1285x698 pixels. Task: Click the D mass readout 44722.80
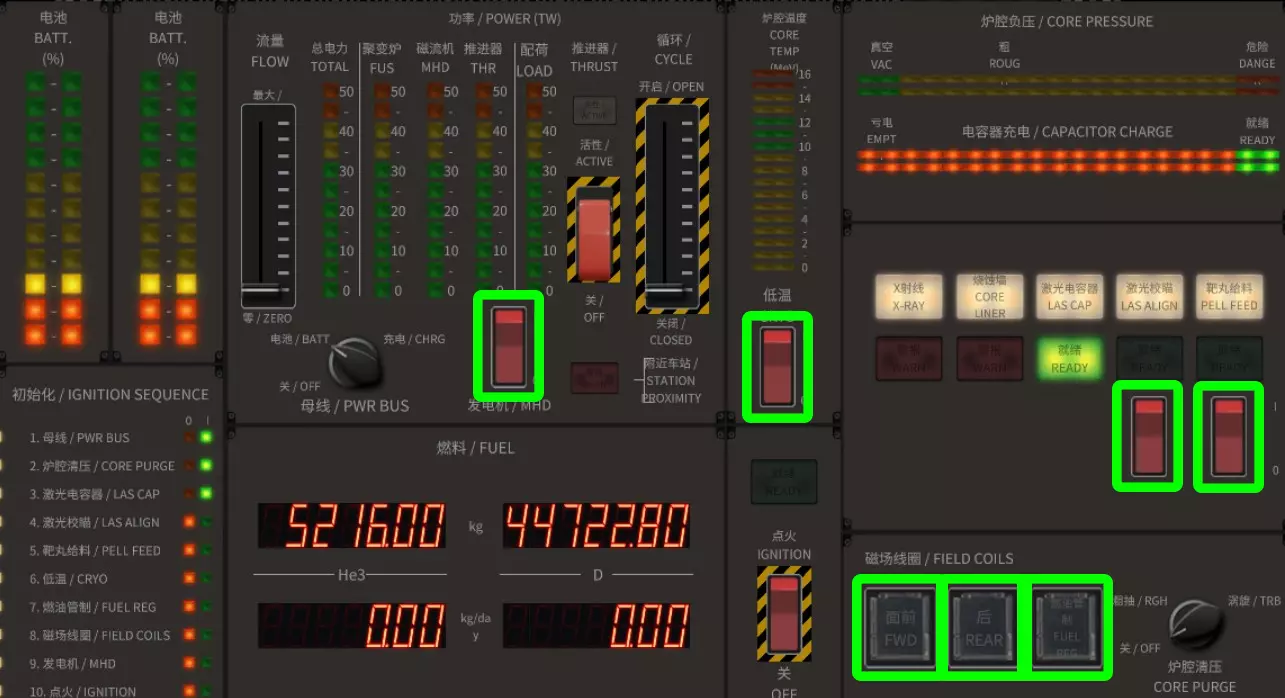point(597,525)
